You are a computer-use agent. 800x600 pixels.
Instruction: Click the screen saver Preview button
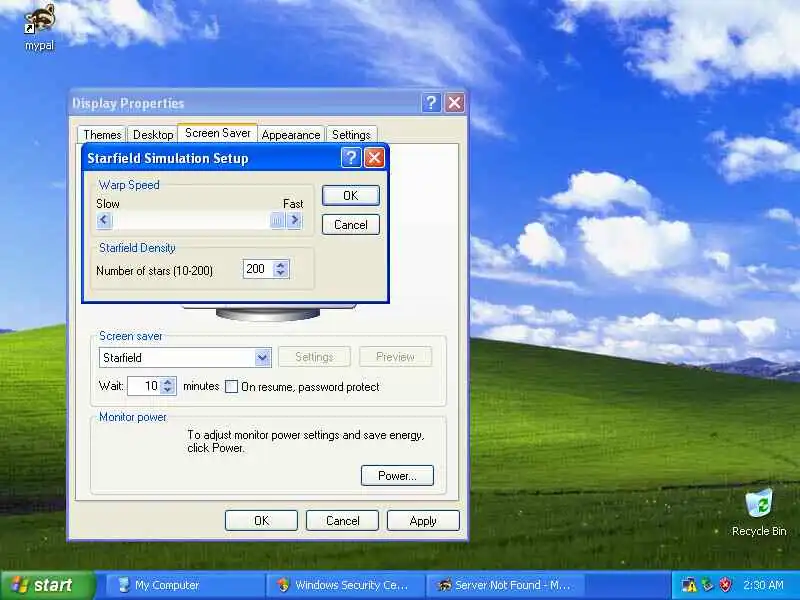[x=395, y=357]
